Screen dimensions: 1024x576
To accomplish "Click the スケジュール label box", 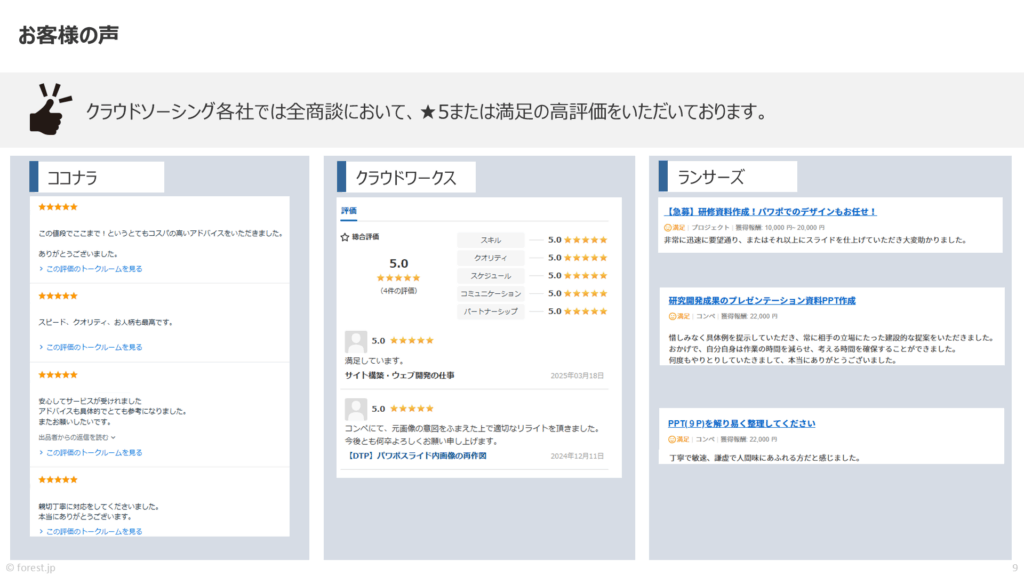I will pyautogui.click(x=490, y=276).
